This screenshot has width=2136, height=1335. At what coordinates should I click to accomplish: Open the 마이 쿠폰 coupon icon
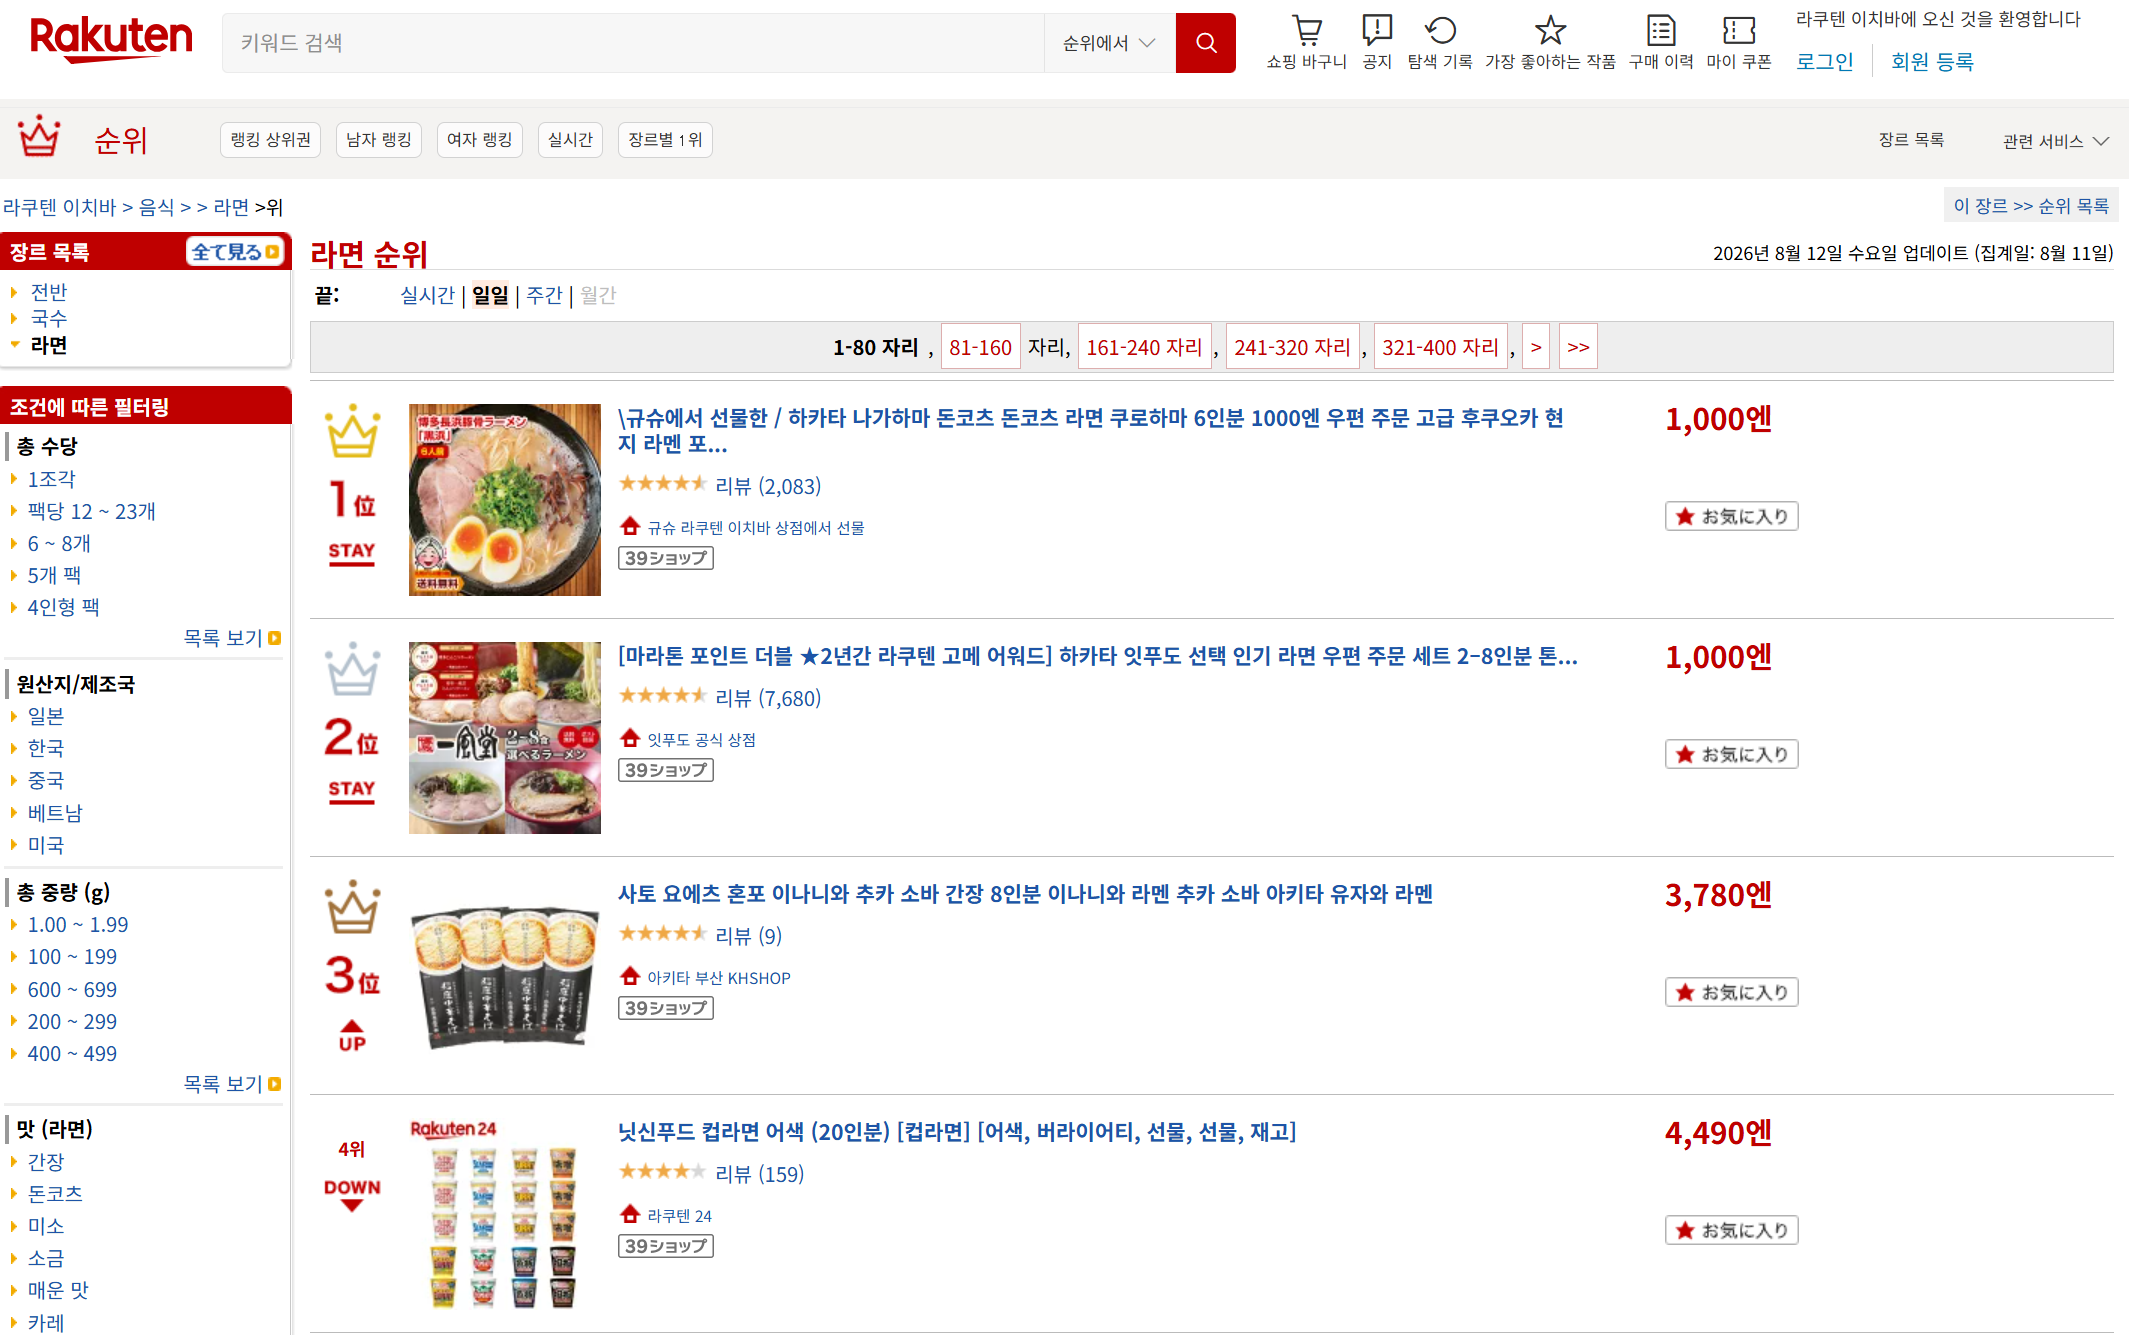coord(1739,30)
